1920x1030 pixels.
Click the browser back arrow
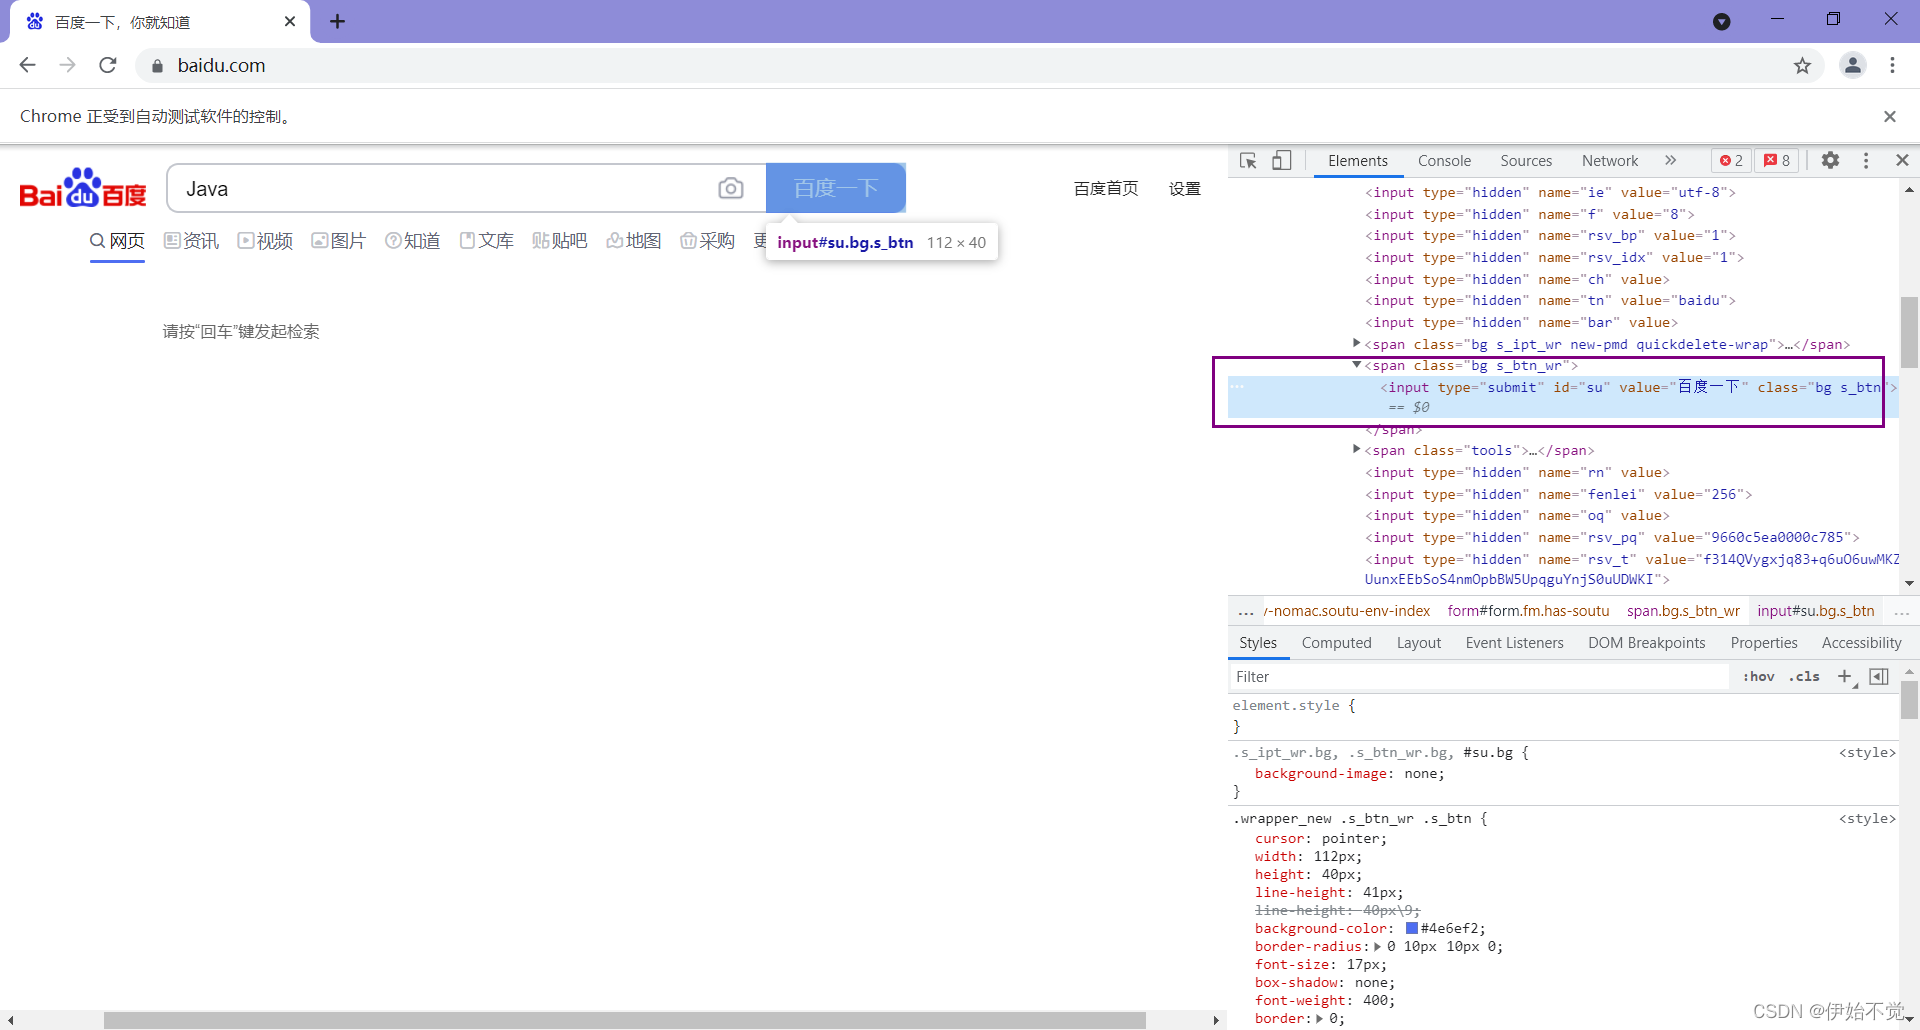pos(27,65)
